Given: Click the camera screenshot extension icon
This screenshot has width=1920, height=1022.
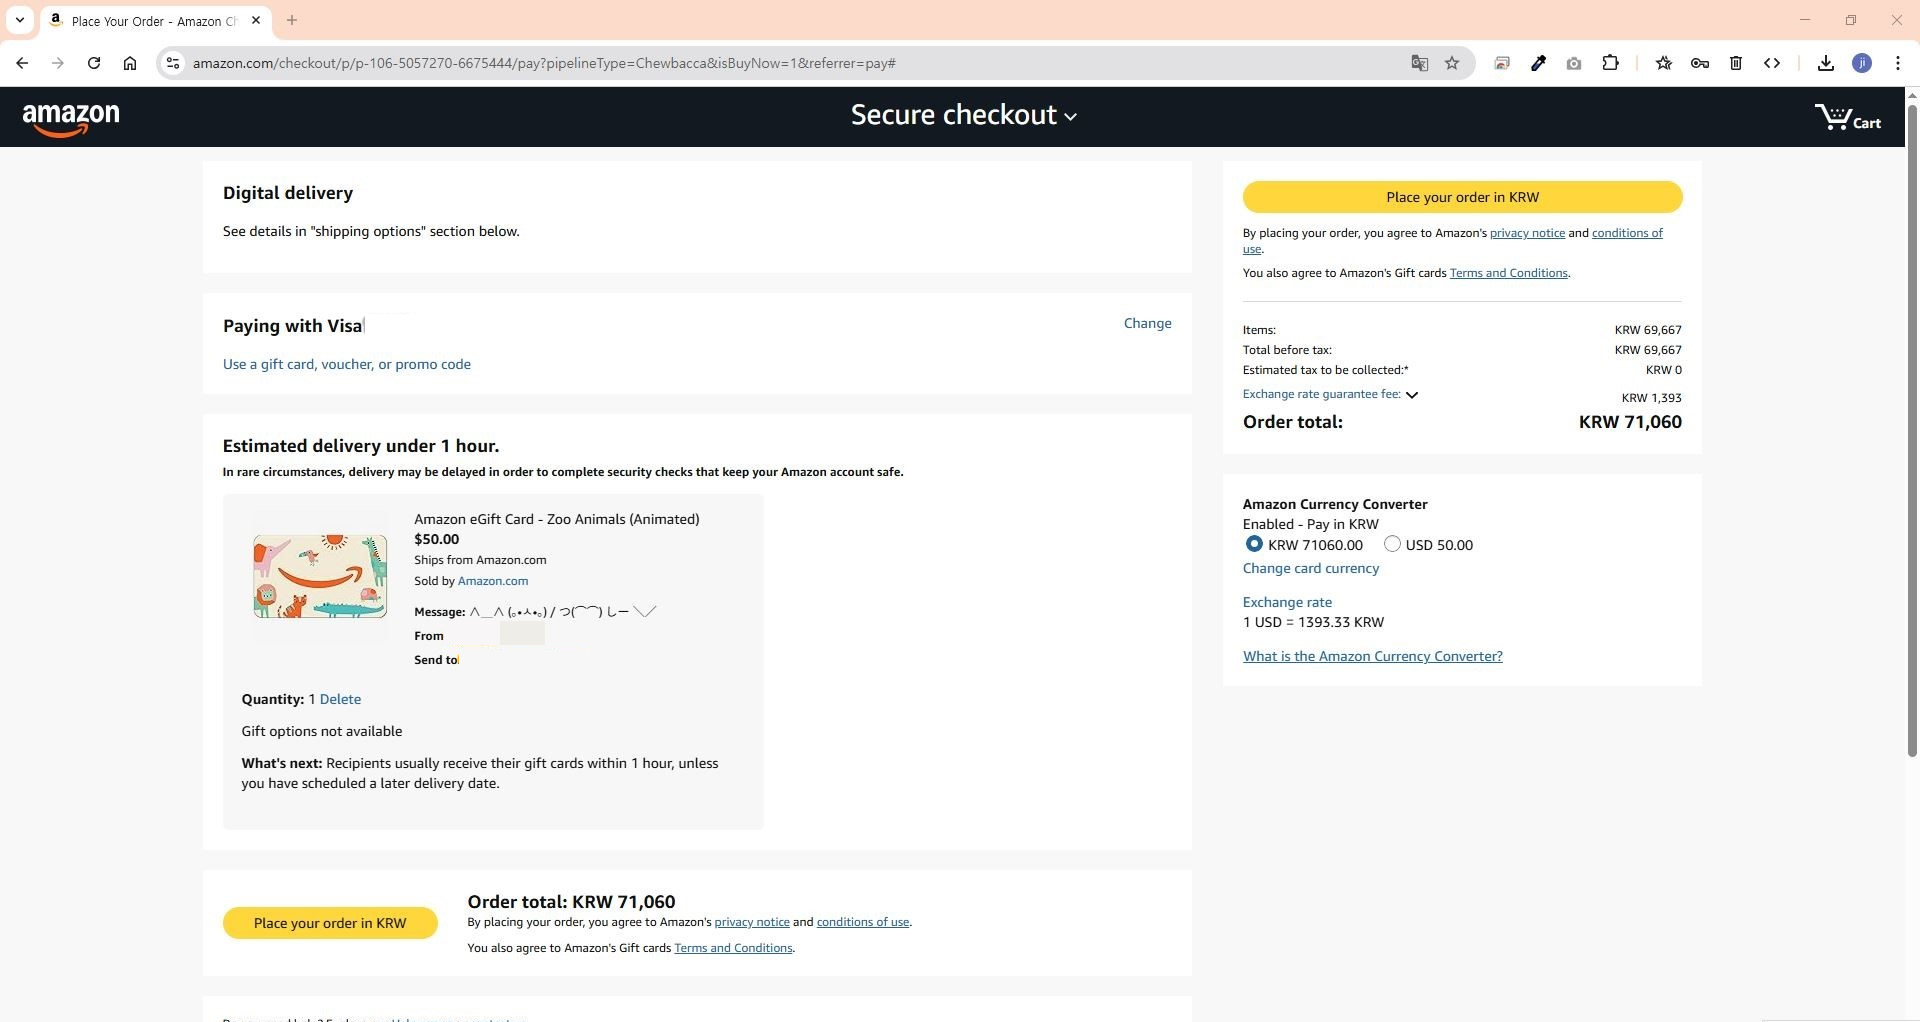Looking at the screenshot, I should 1574,63.
